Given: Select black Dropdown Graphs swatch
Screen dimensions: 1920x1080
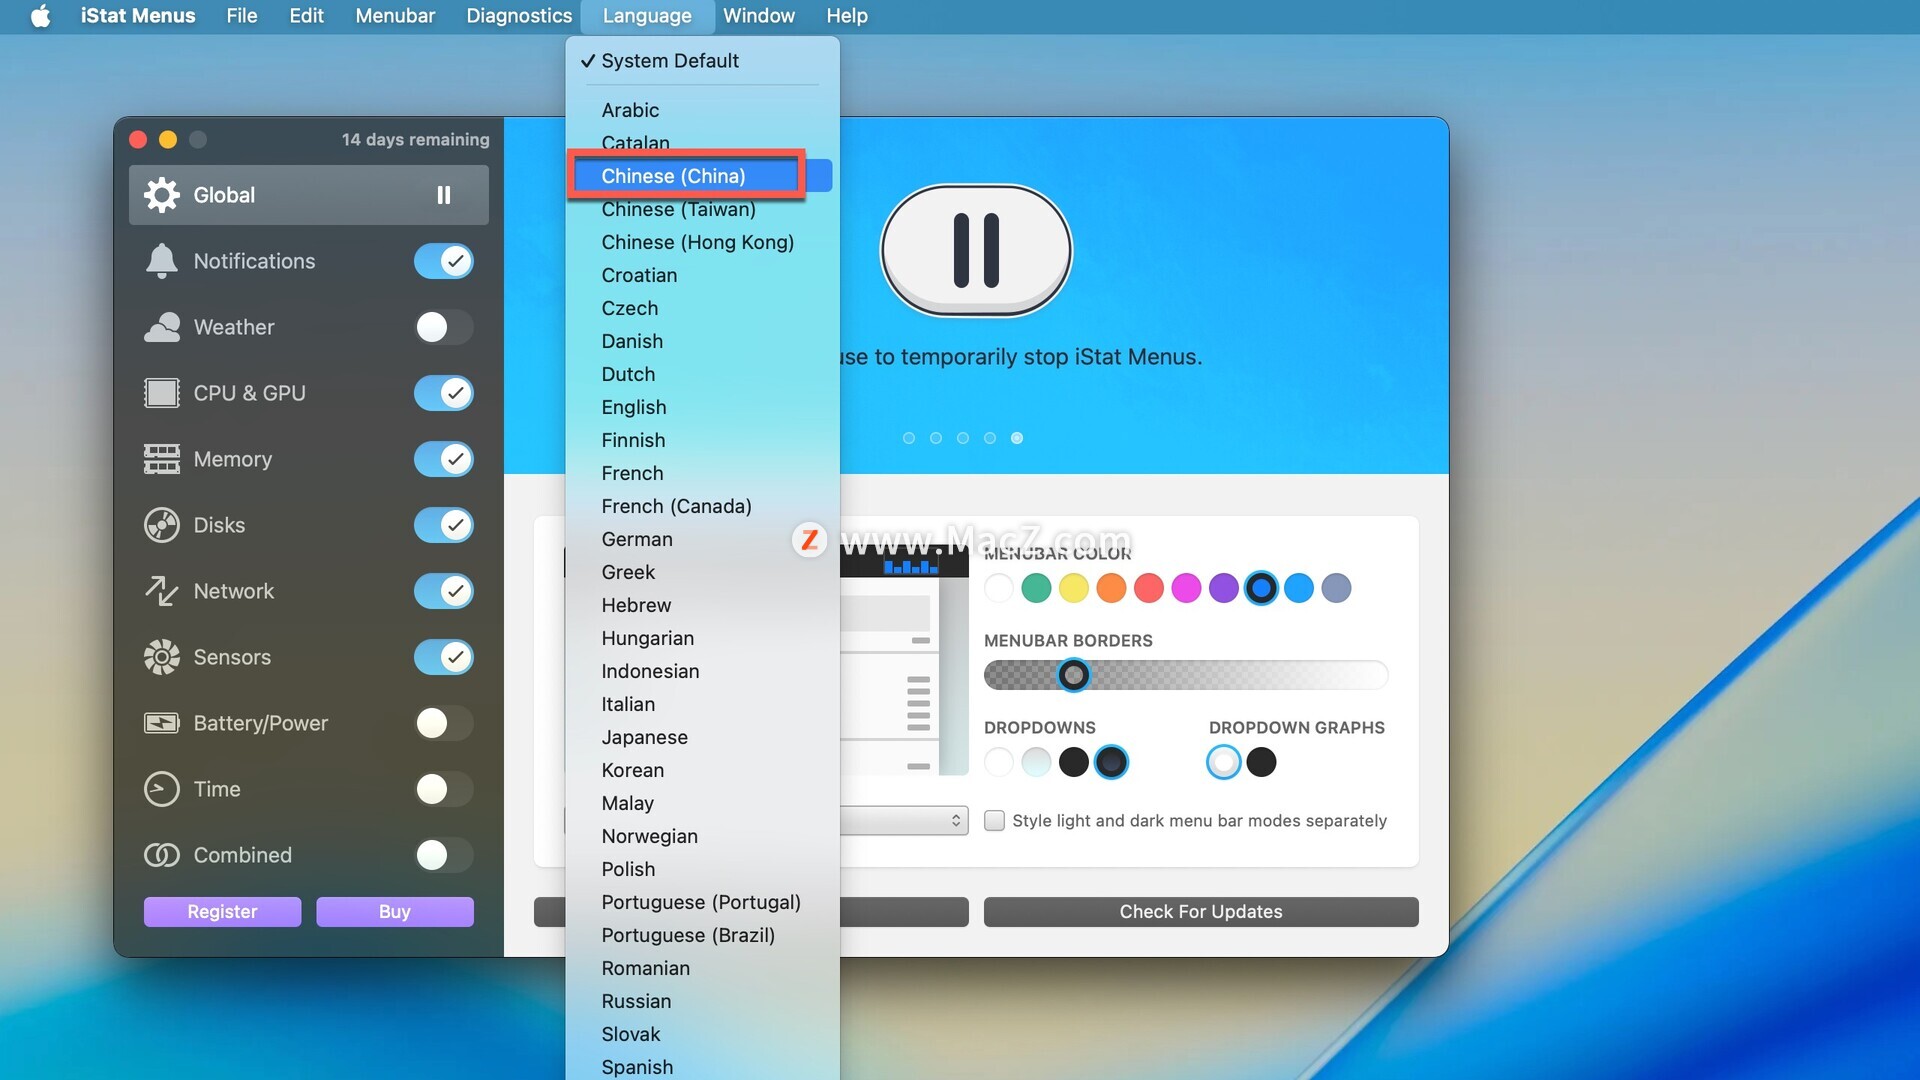Looking at the screenshot, I should coord(1261,762).
